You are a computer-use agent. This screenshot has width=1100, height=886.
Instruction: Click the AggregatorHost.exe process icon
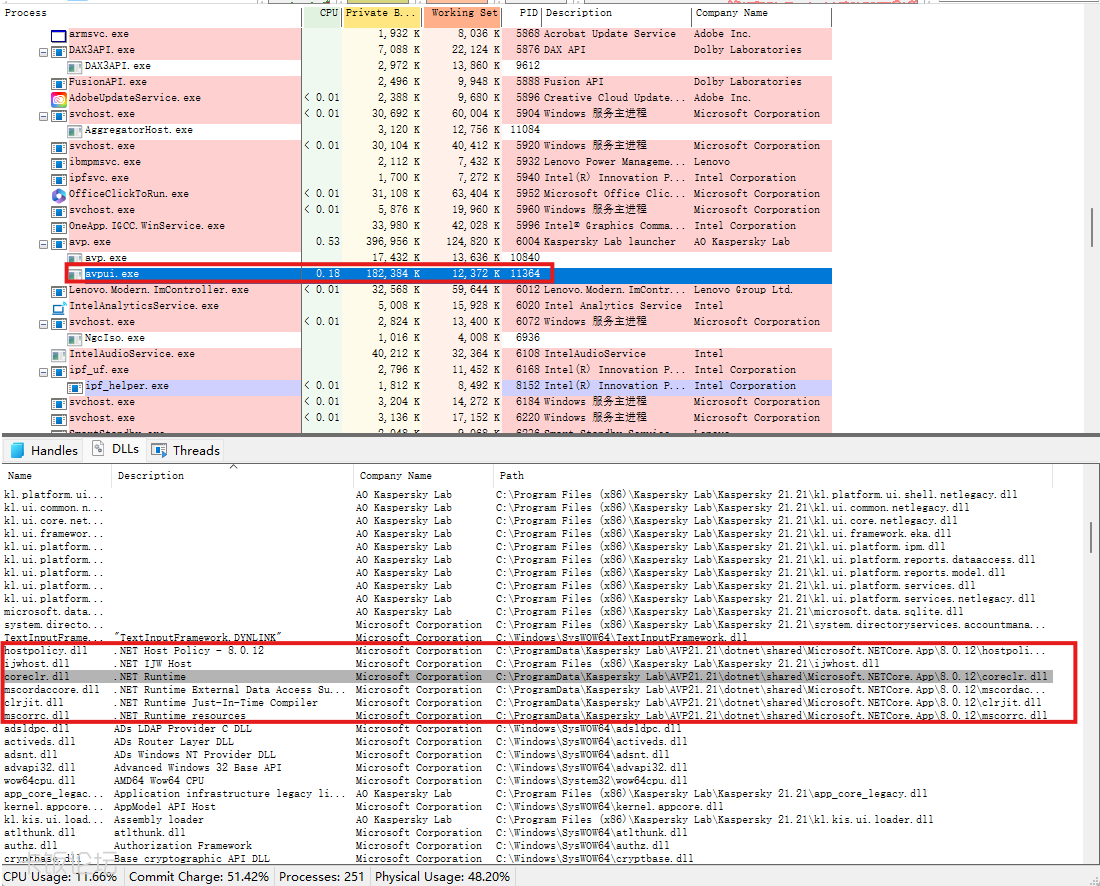coord(75,130)
